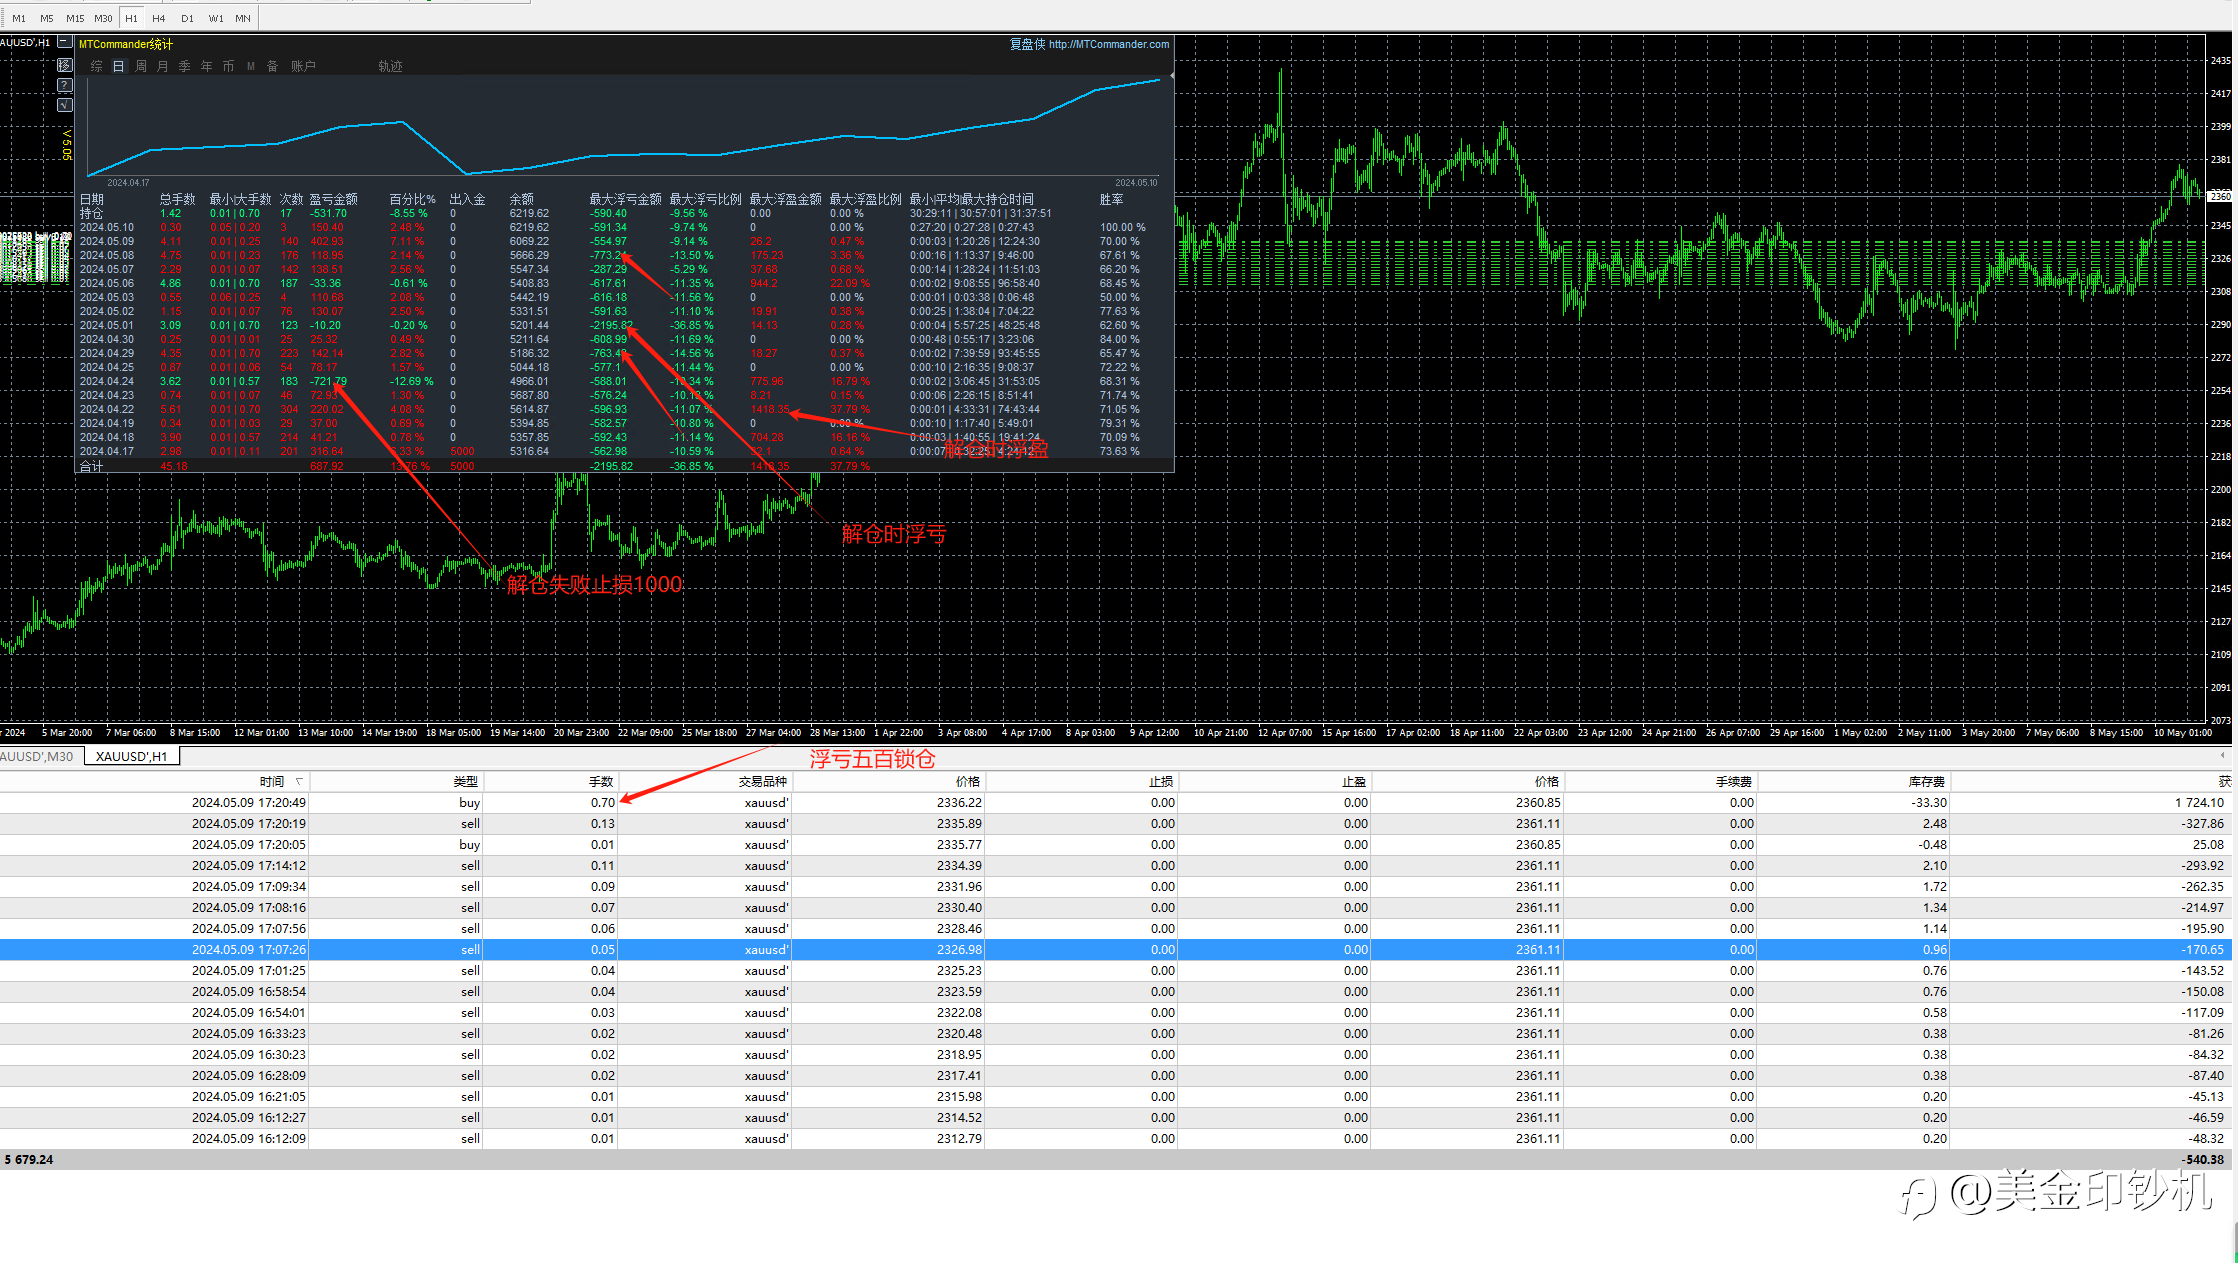The width and height of the screenshot is (2238, 1263).
Task: Sort orders by 止损 column header
Action: (x=1081, y=781)
